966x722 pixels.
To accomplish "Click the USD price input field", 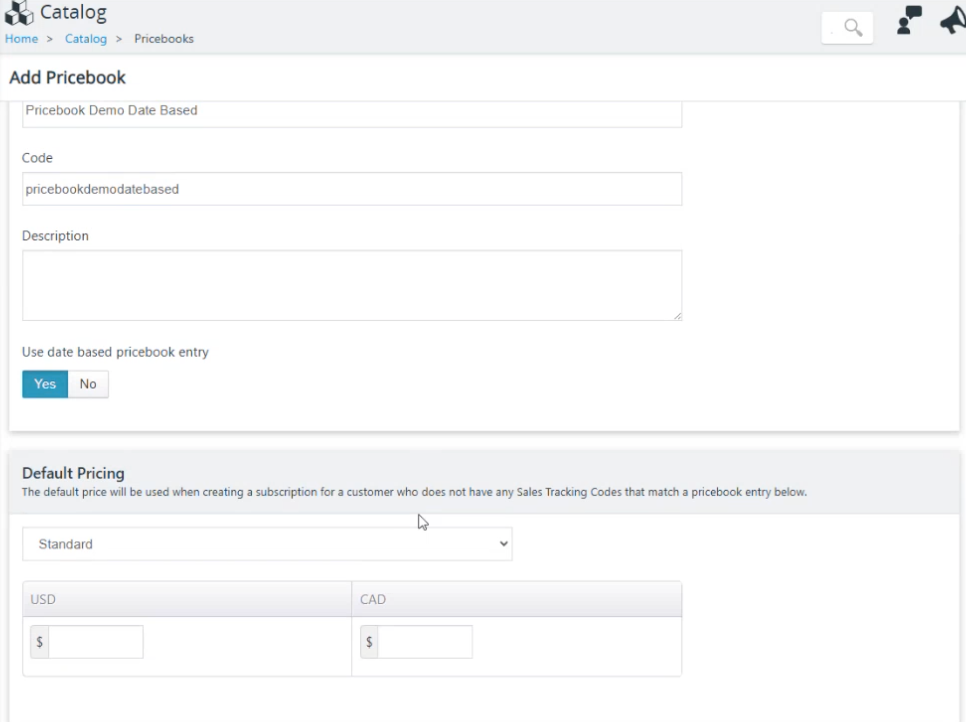I will 95,642.
